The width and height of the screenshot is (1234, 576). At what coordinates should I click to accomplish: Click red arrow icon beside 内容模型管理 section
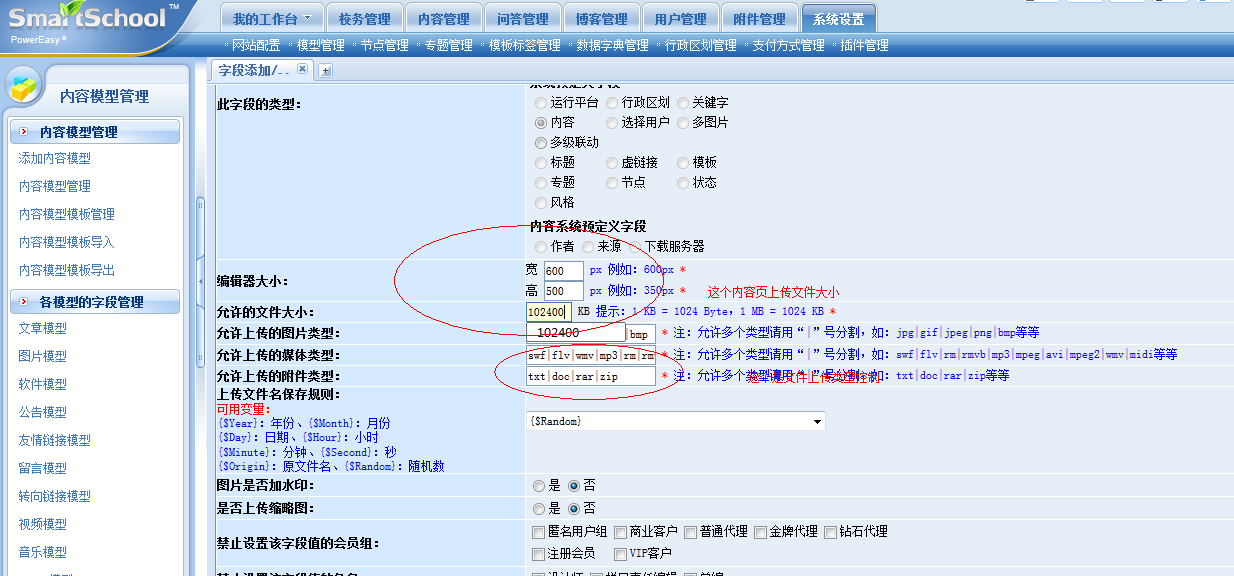(x=24, y=132)
